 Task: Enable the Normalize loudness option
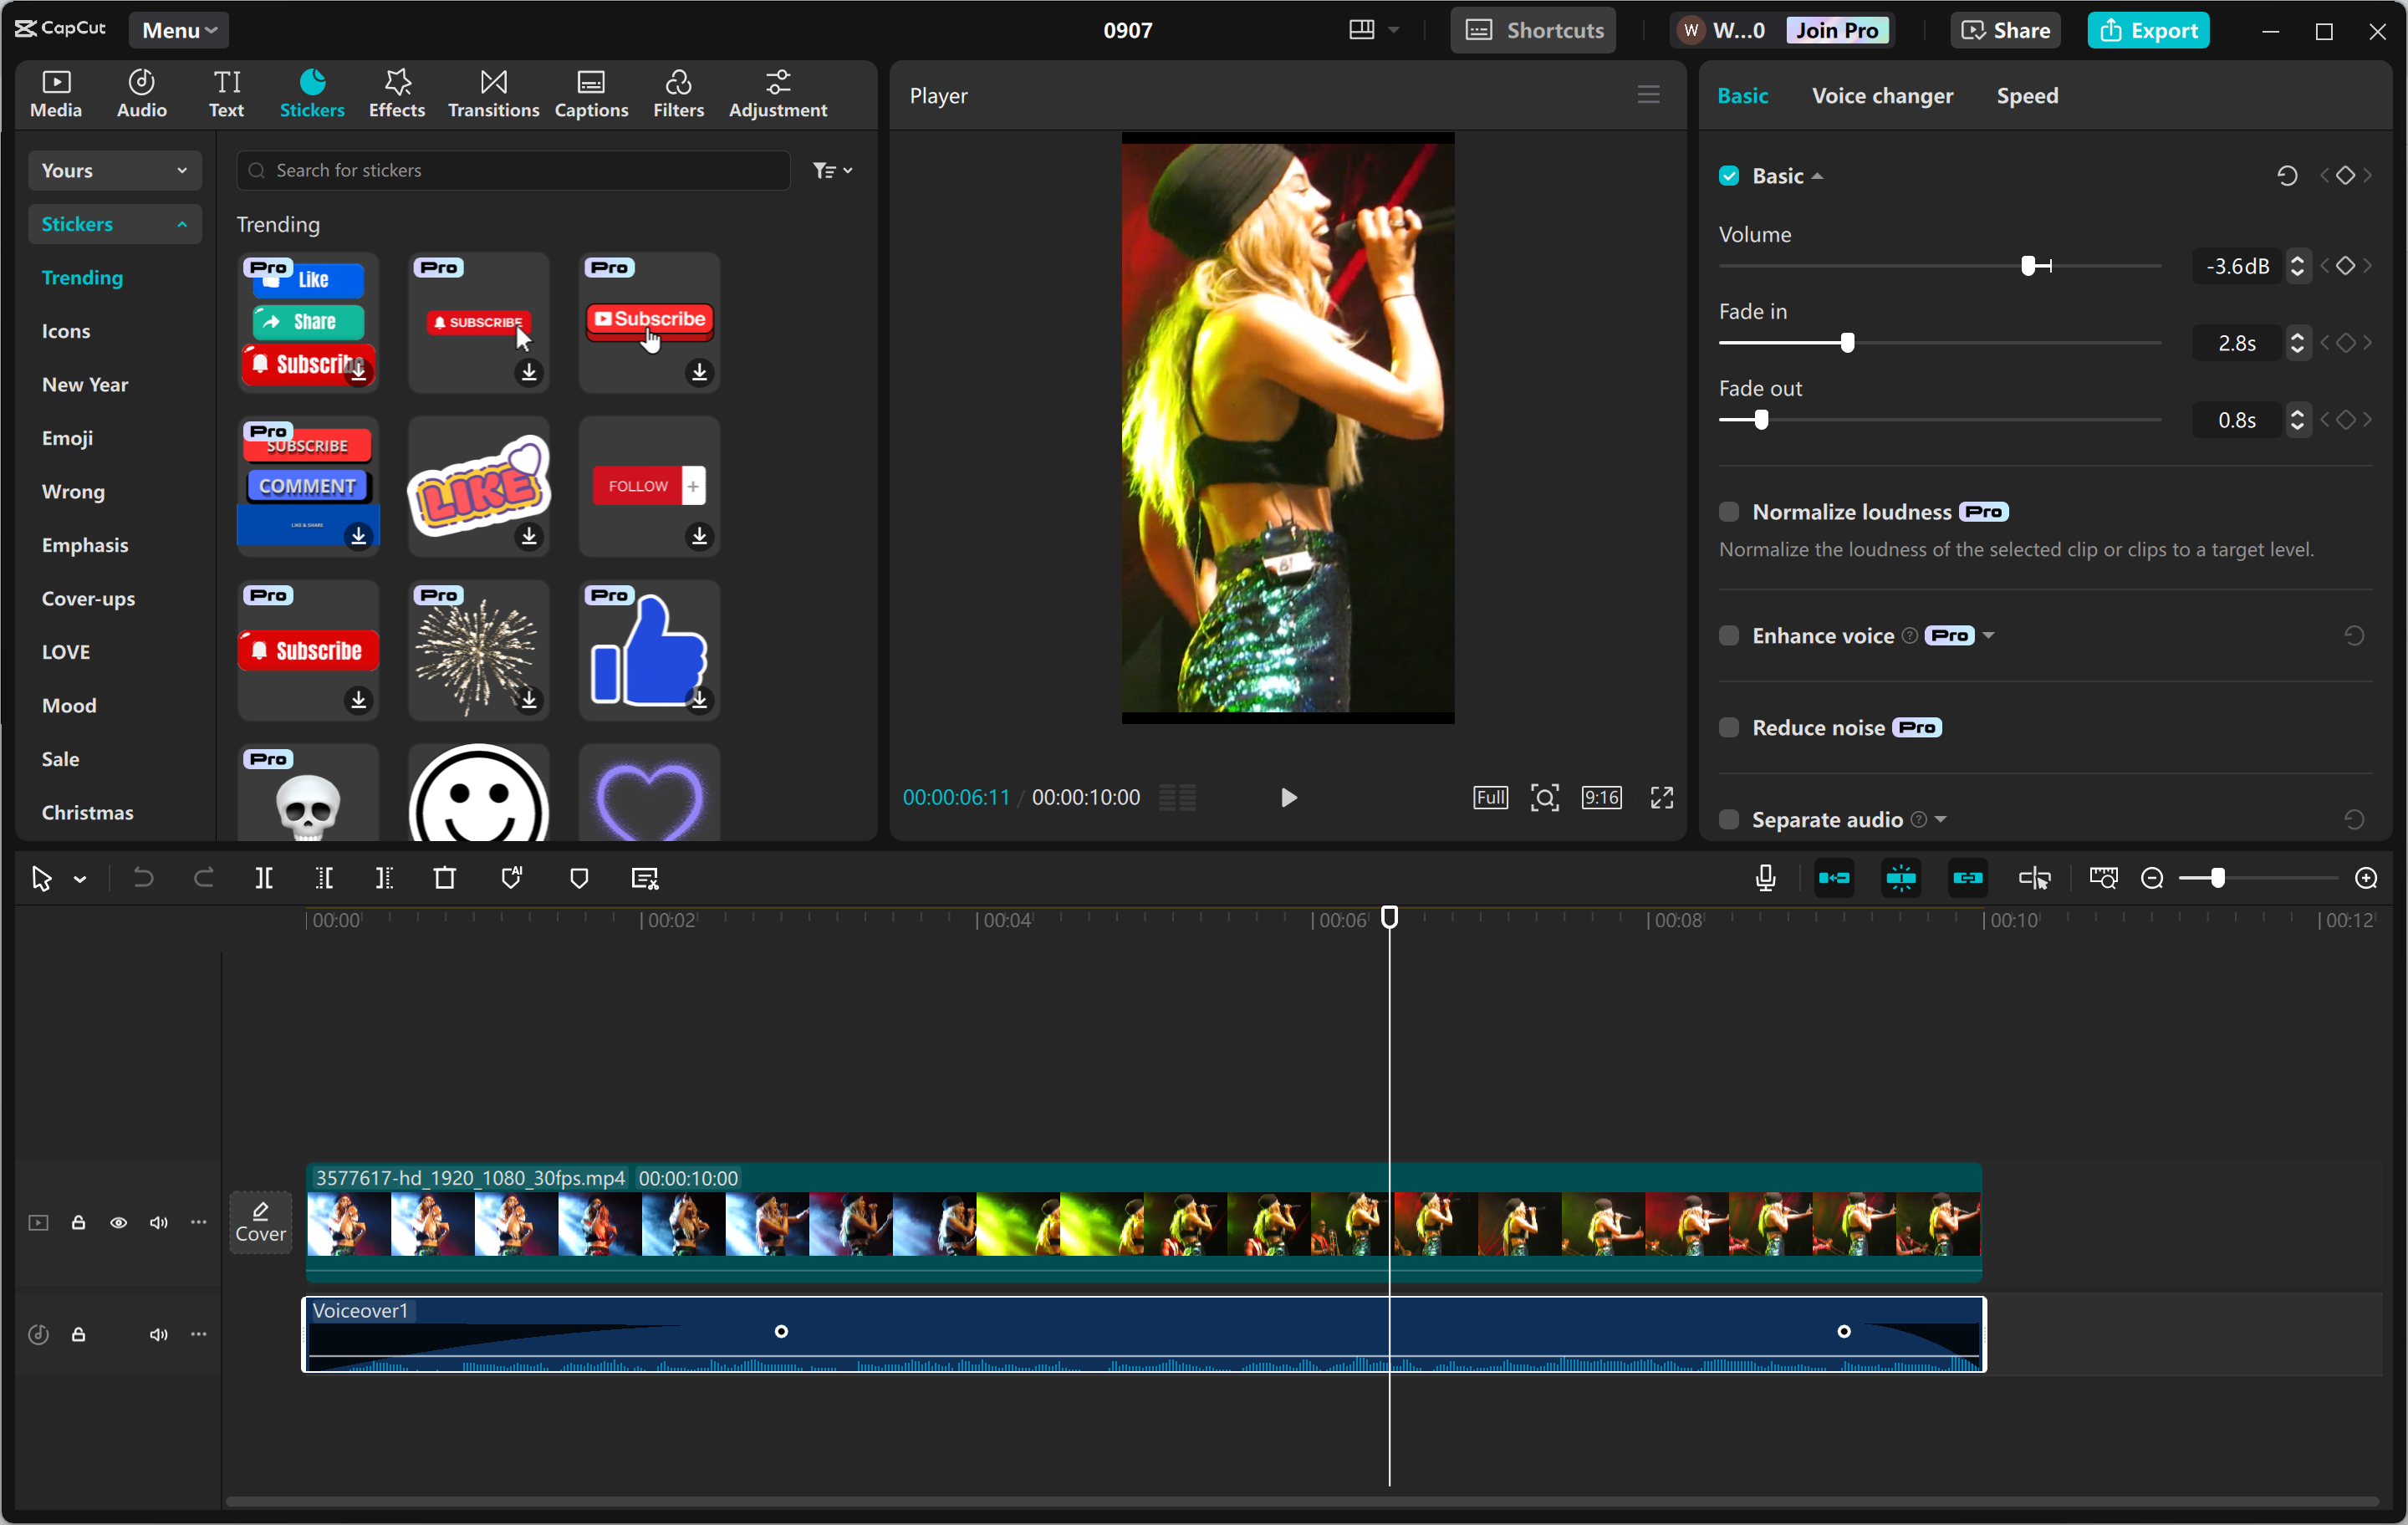(x=1727, y=511)
